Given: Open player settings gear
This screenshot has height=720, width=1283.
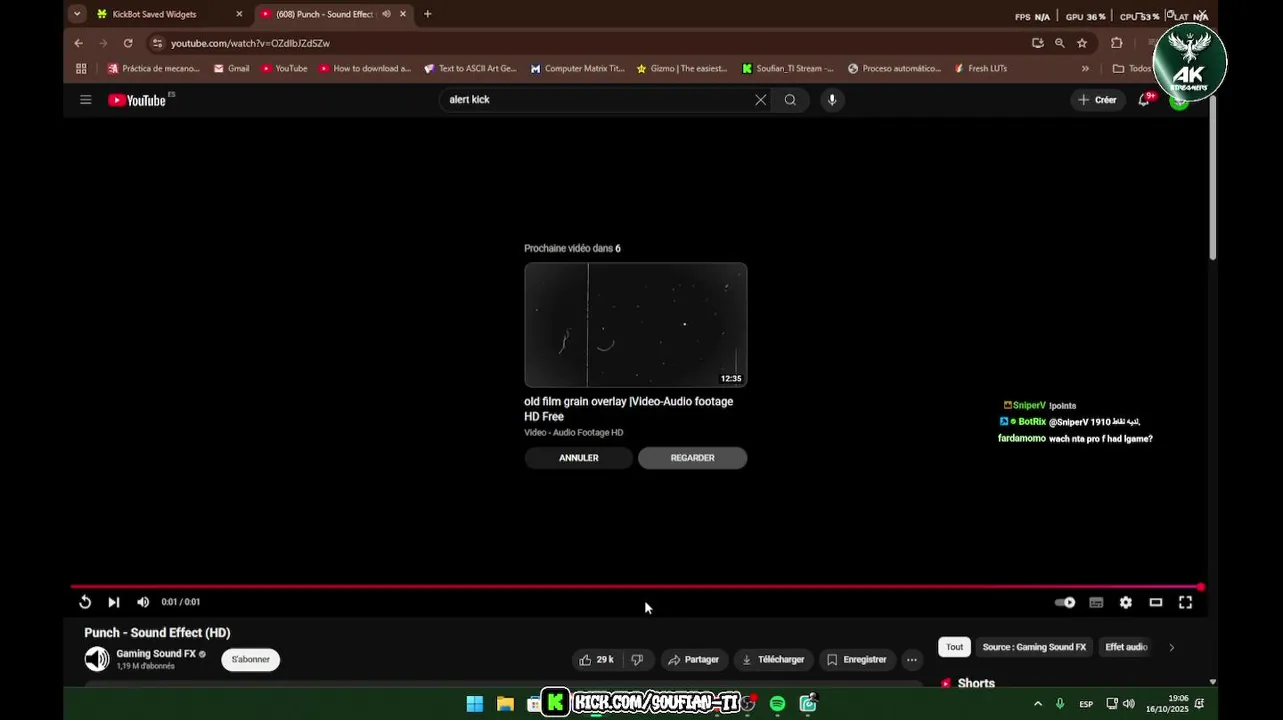Looking at the screenshot, I should tap(1126, 602).
